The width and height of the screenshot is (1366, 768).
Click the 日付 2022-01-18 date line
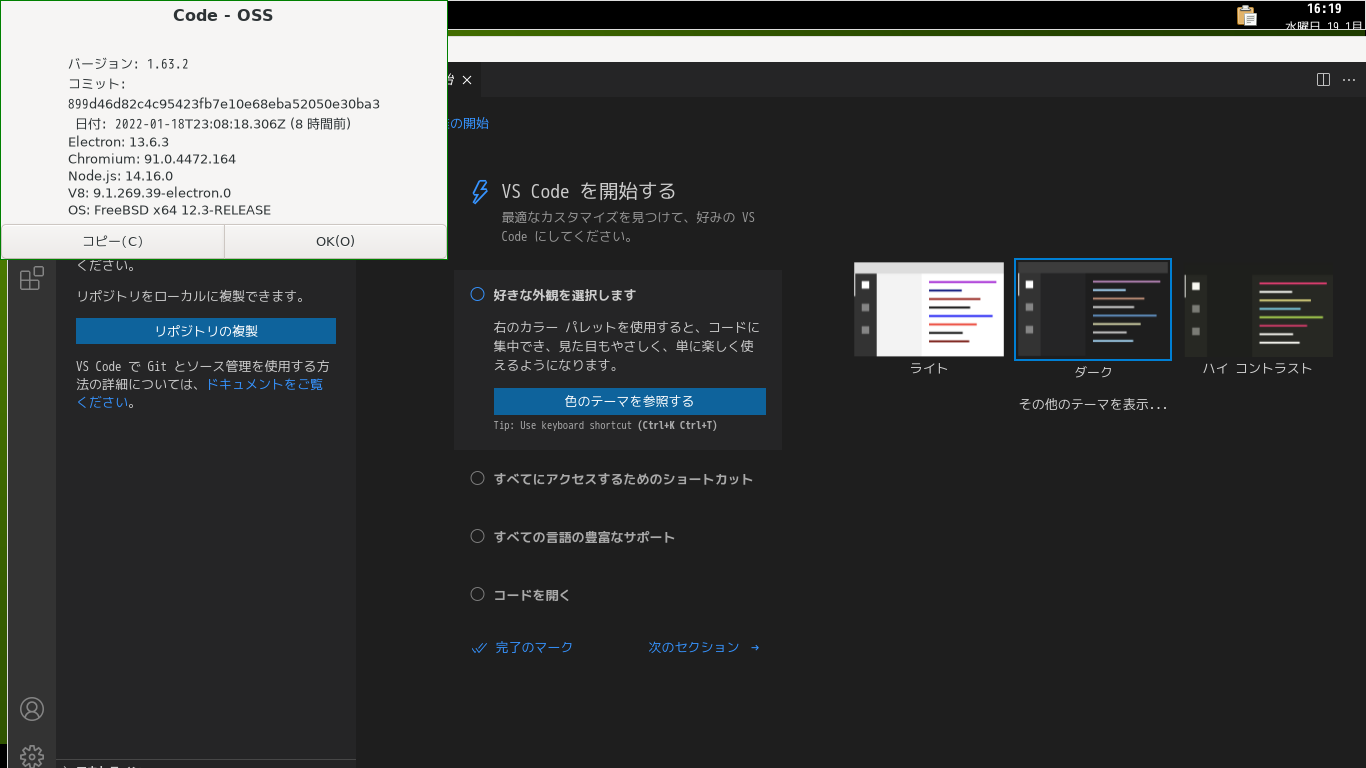[x=213, y=124]
